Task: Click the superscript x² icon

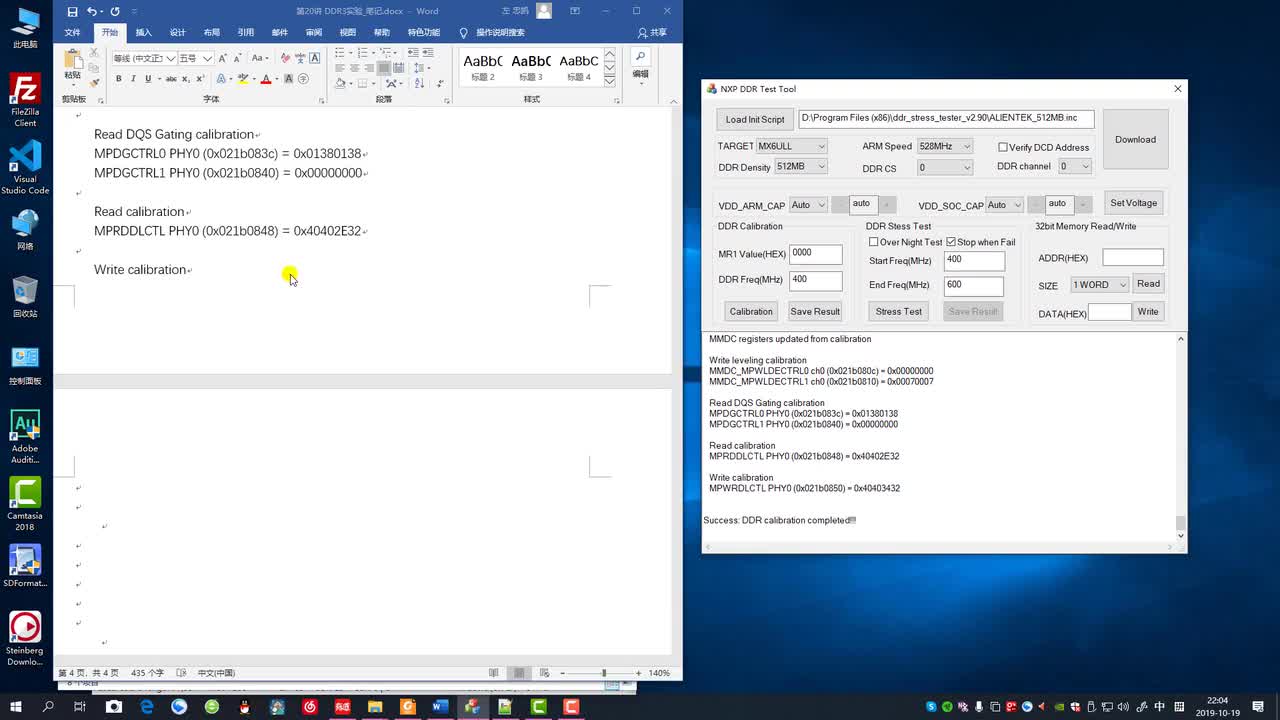Action: 201,79
